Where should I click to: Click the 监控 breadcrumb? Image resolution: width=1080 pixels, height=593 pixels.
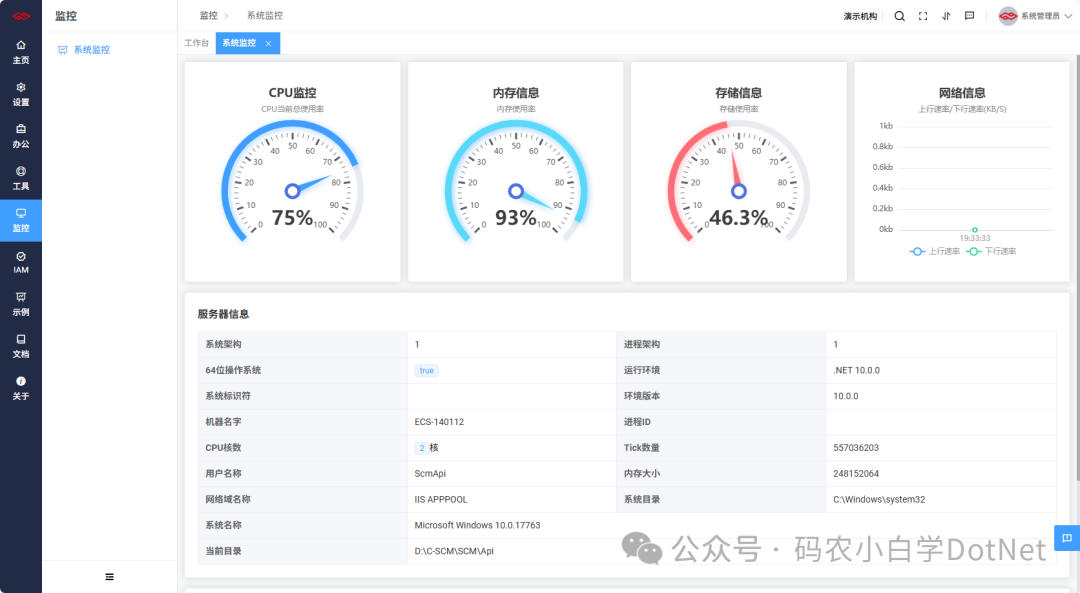209,15
